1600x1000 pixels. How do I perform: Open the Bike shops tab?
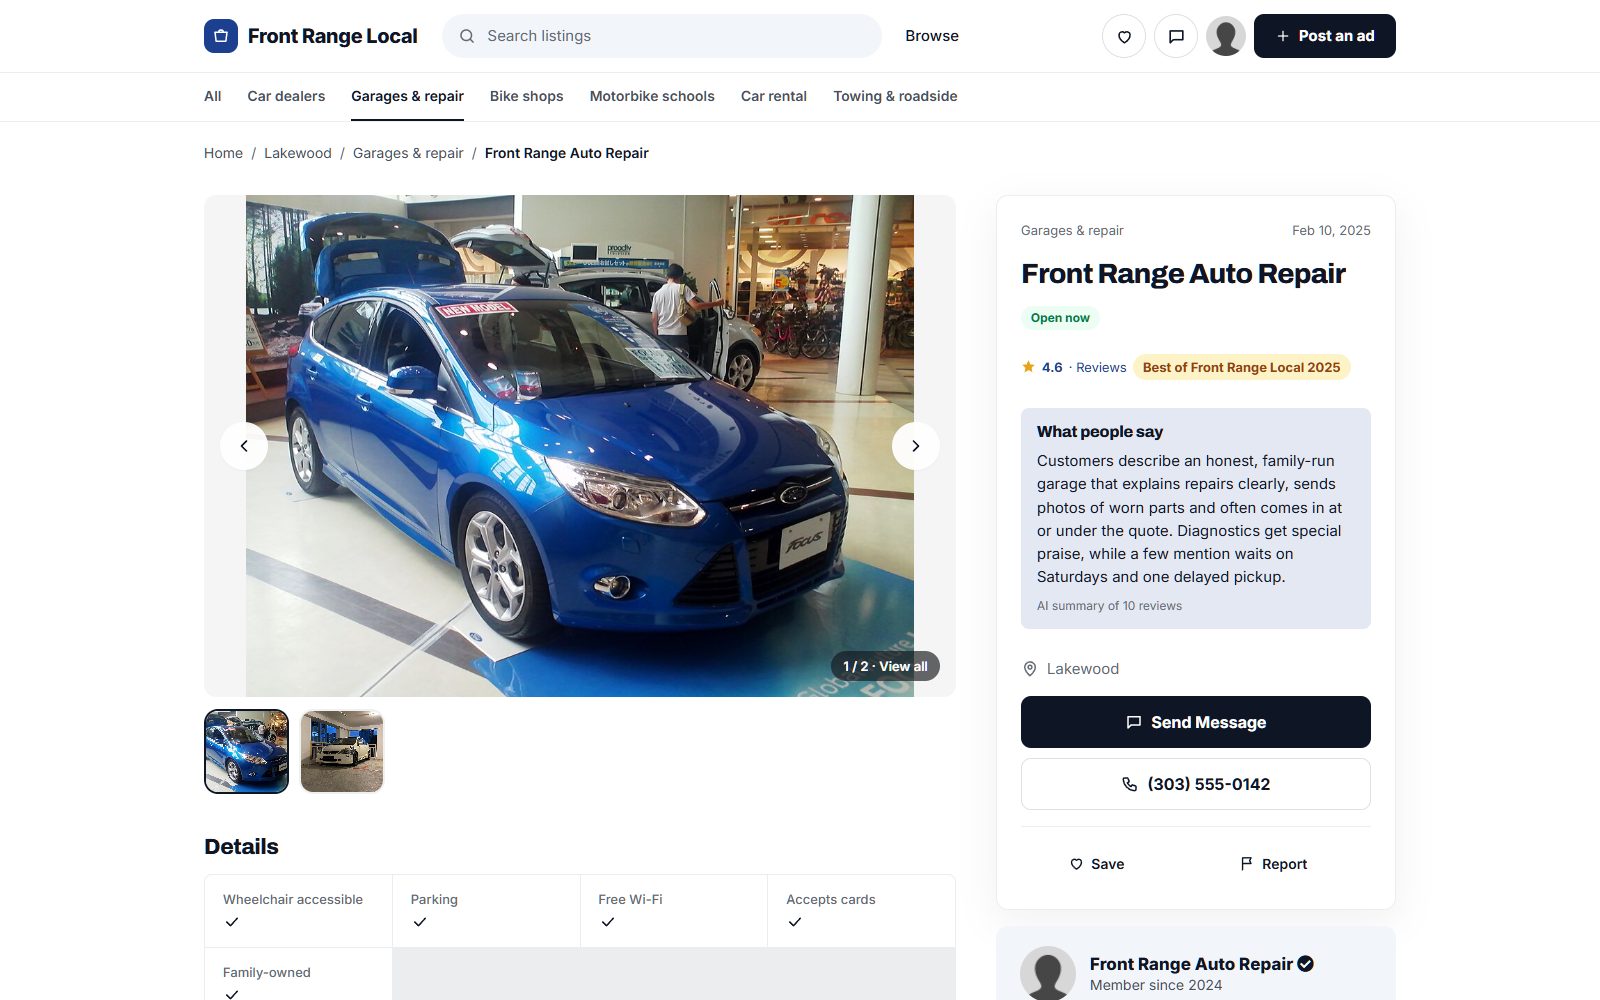pos(527,96)
